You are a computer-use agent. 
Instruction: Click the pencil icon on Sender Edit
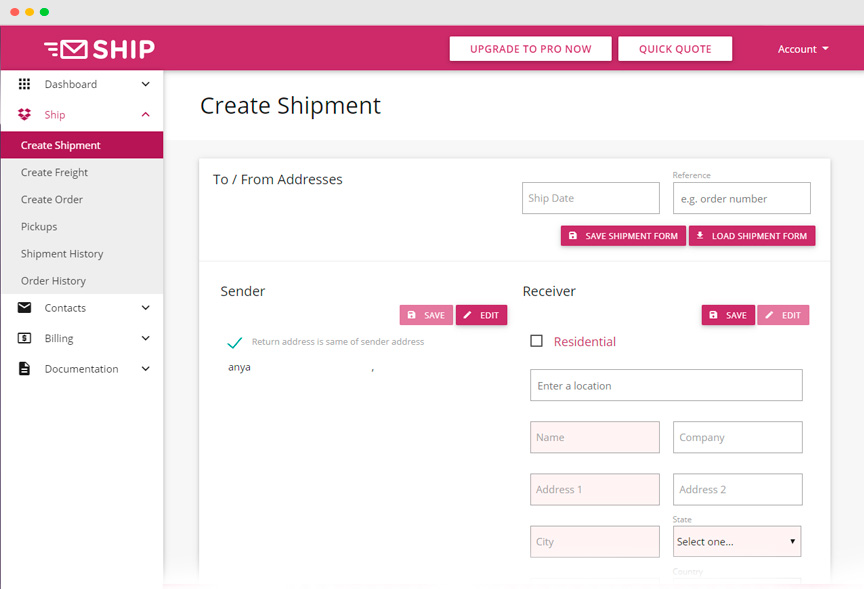click(467, 315)
